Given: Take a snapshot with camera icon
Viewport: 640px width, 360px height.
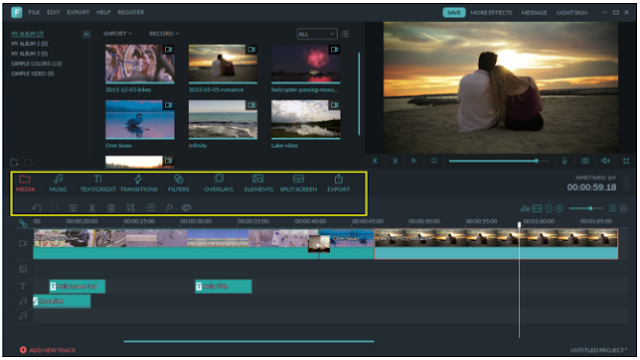Looking at the screenshot, I should click(x=585, y=161).
